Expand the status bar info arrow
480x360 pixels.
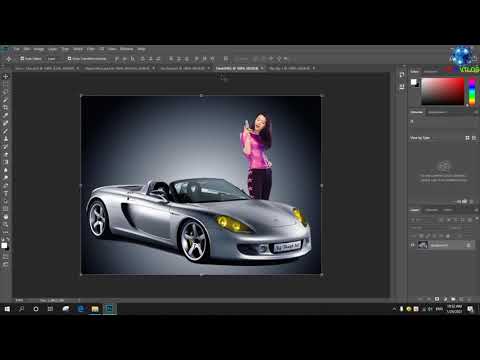click(x=79, y=300)
